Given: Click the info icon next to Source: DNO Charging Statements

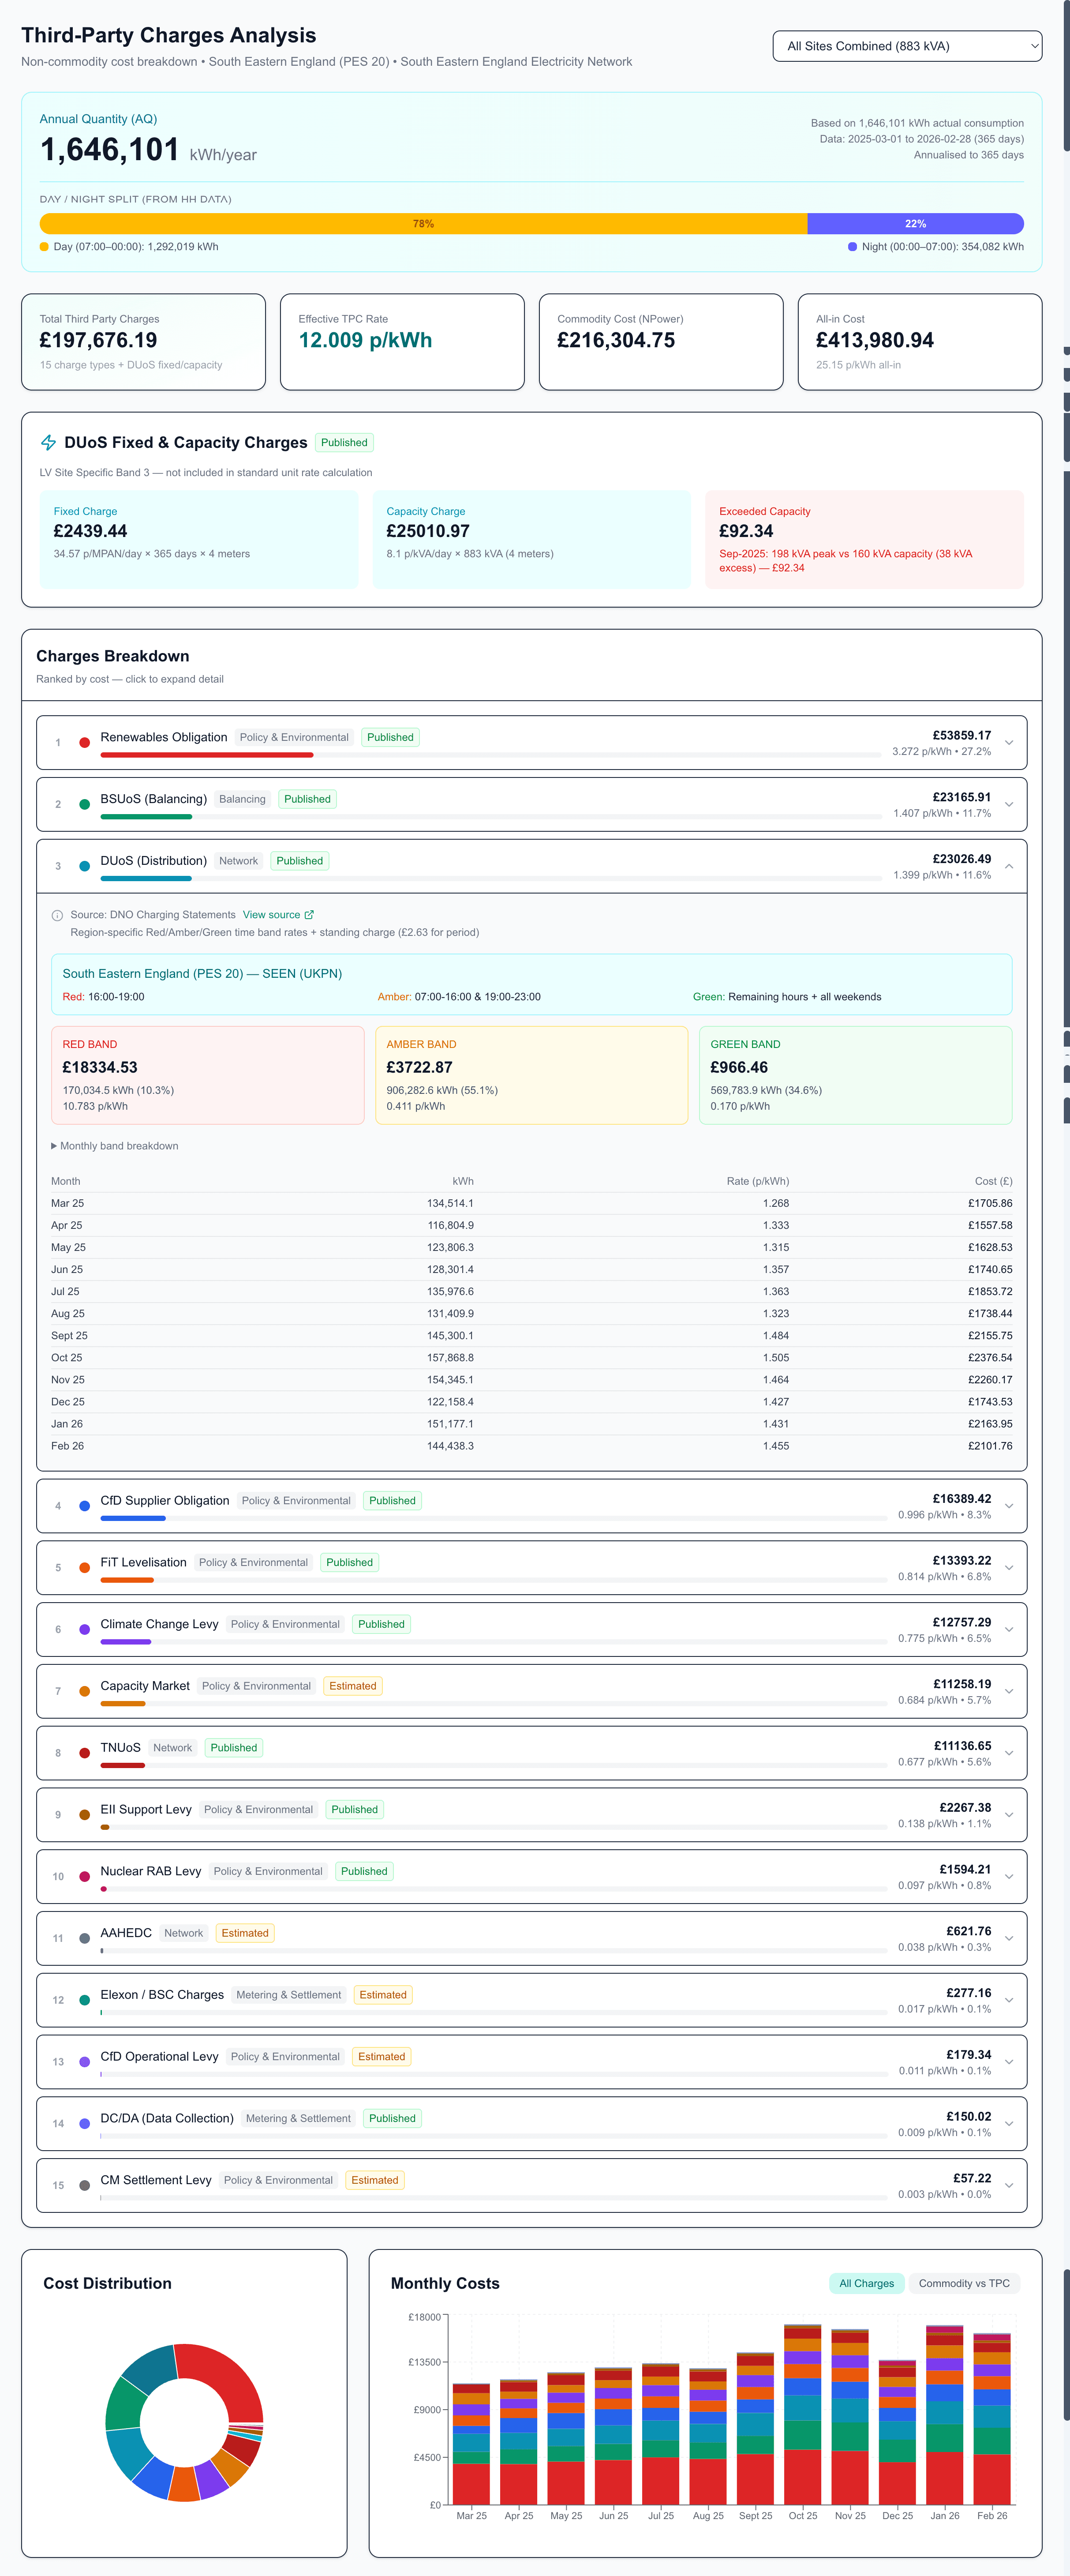Looking at the screenshot, I should 57,915.
